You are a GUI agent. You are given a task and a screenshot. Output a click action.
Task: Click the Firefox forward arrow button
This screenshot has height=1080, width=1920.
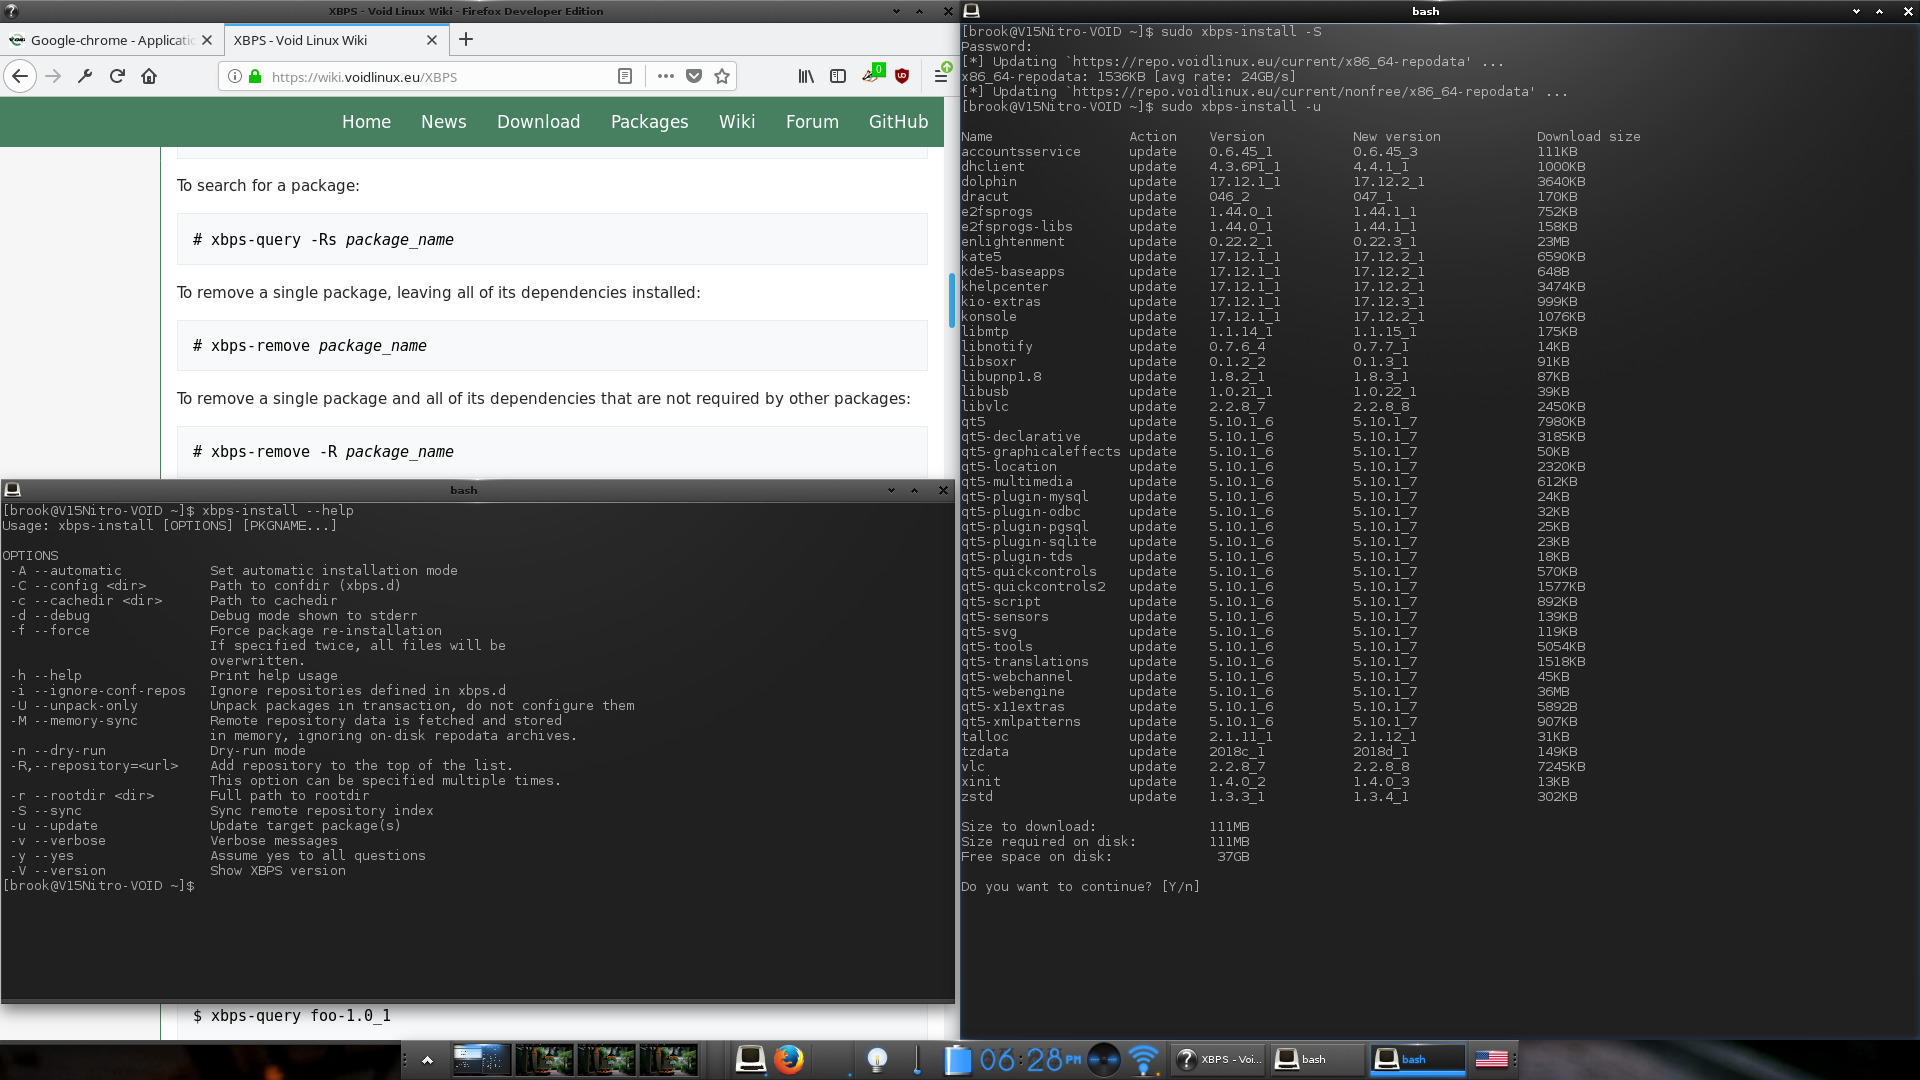click(x=53, y=76)
